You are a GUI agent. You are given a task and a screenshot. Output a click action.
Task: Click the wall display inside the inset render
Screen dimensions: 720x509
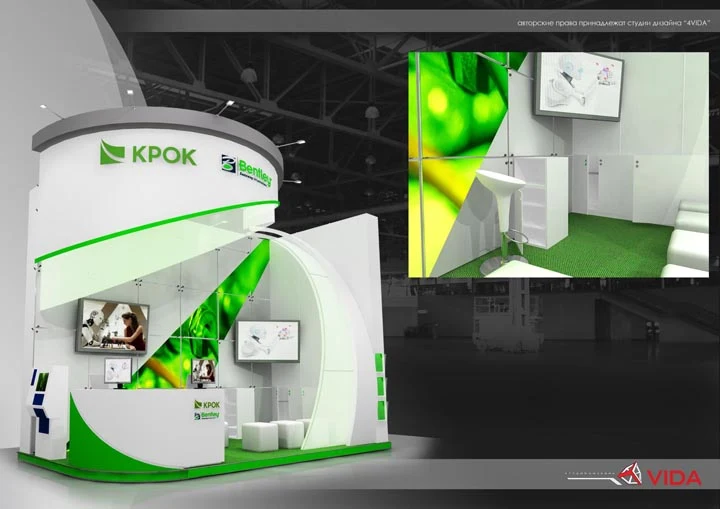(579, 86)
